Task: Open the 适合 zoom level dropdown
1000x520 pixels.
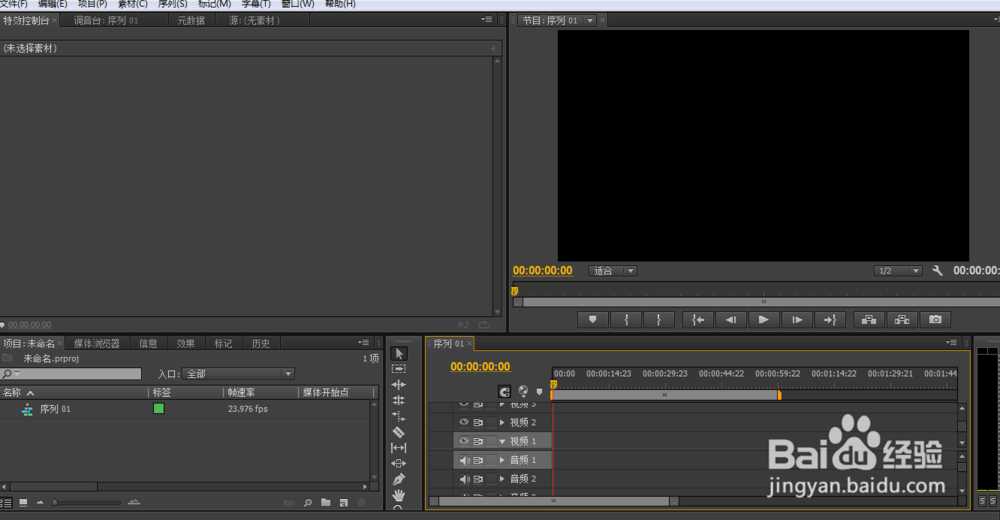Action: [x=612, y=271]
